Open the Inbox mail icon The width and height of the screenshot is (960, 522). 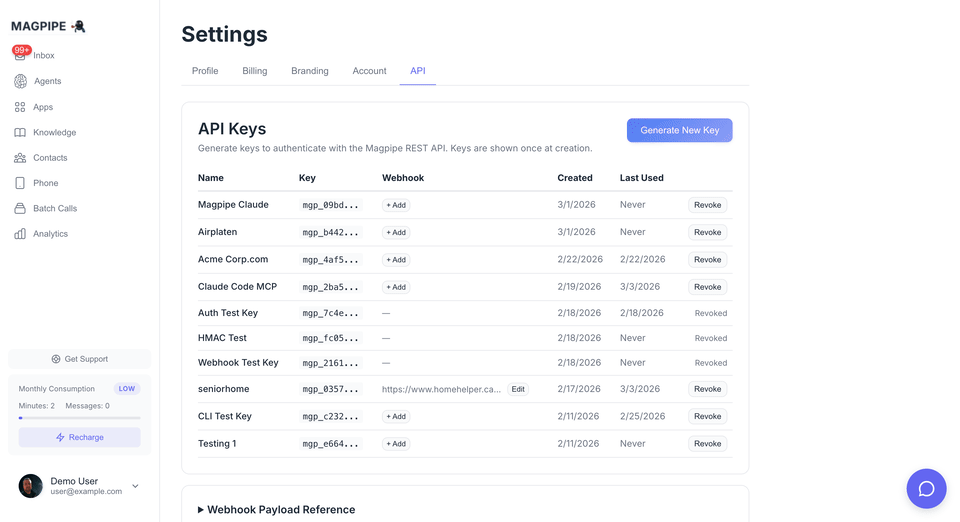(x=20, y=56)
